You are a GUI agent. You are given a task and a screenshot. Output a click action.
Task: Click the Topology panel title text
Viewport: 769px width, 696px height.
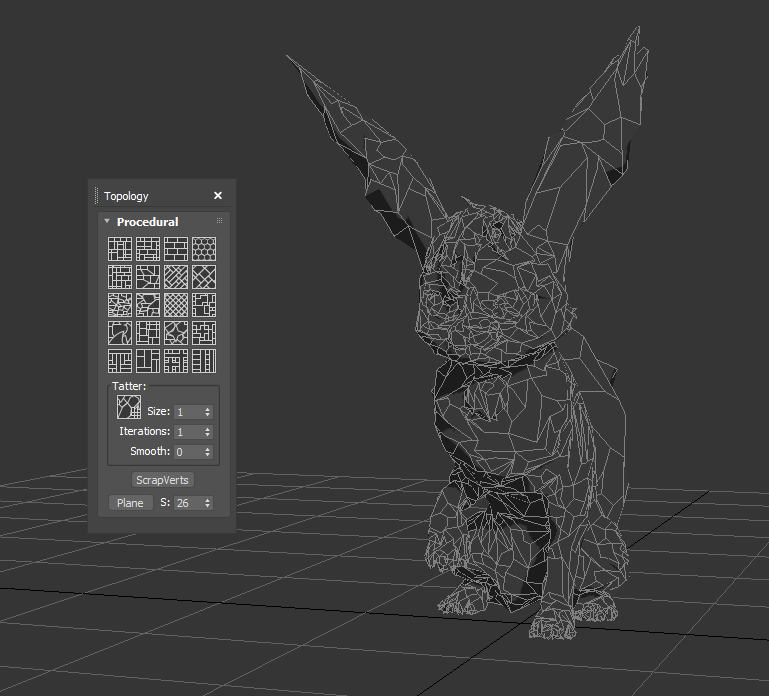[x=126, y=196]
